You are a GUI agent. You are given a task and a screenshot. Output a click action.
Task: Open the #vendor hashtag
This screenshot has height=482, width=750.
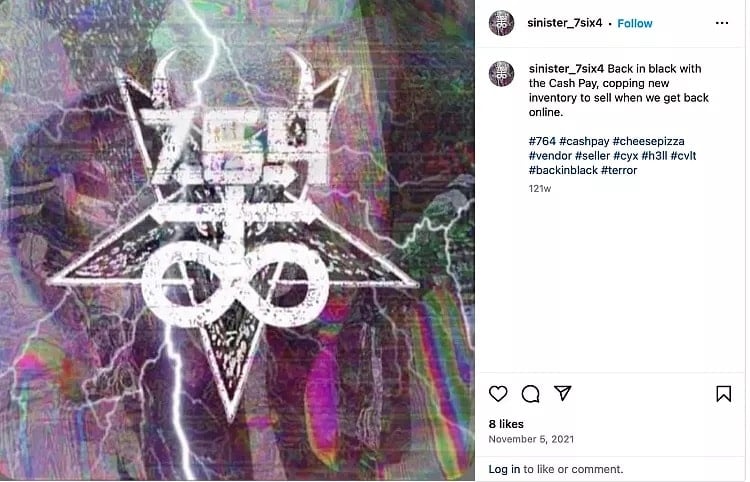(550, 156)
